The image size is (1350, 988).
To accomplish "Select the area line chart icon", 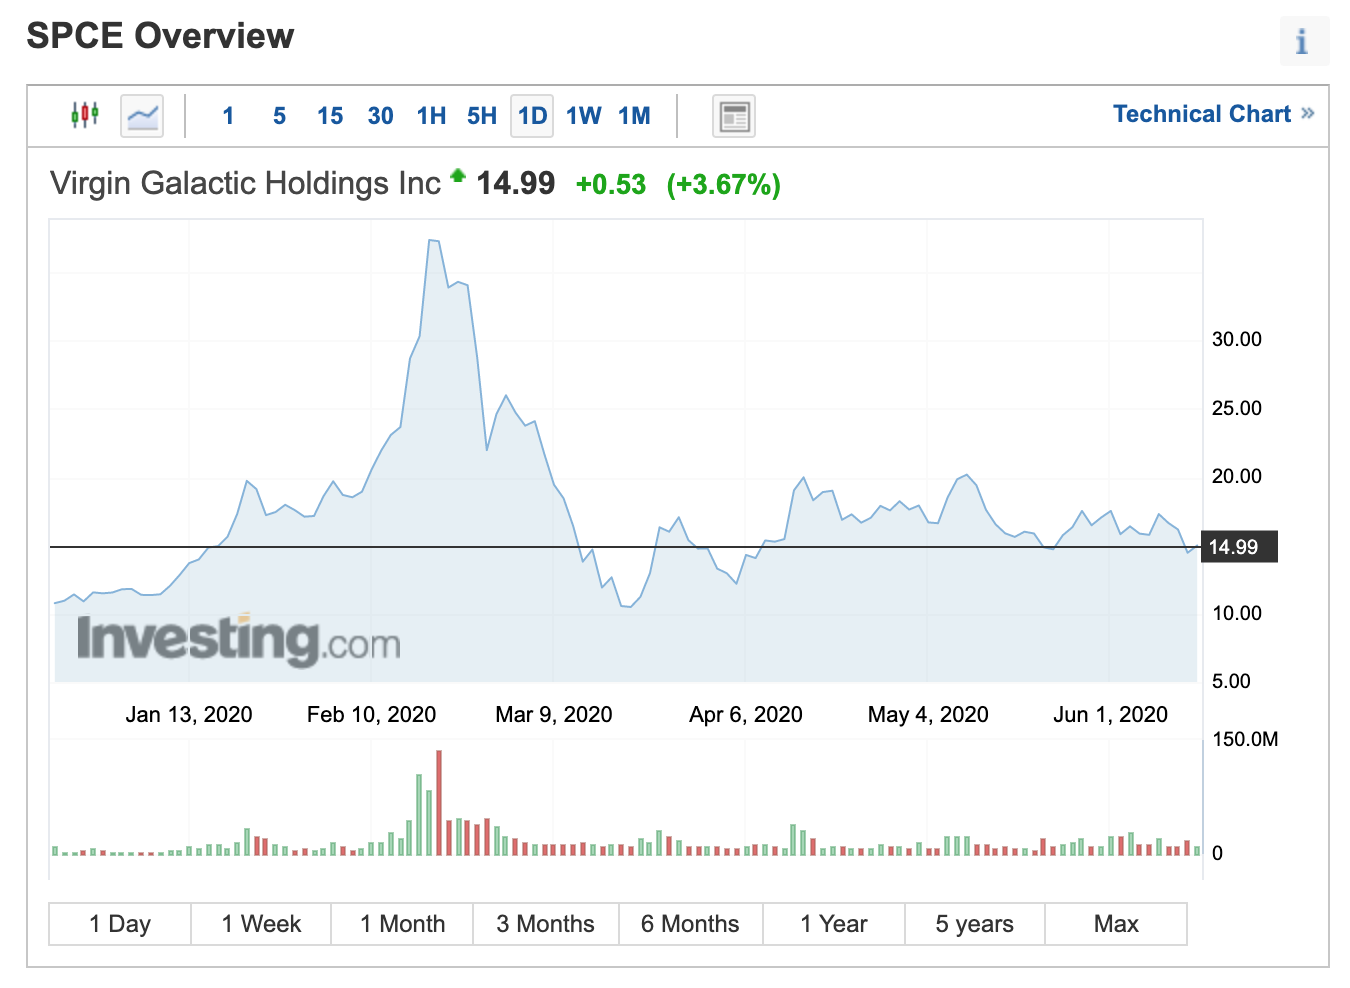I will (142, 116).
